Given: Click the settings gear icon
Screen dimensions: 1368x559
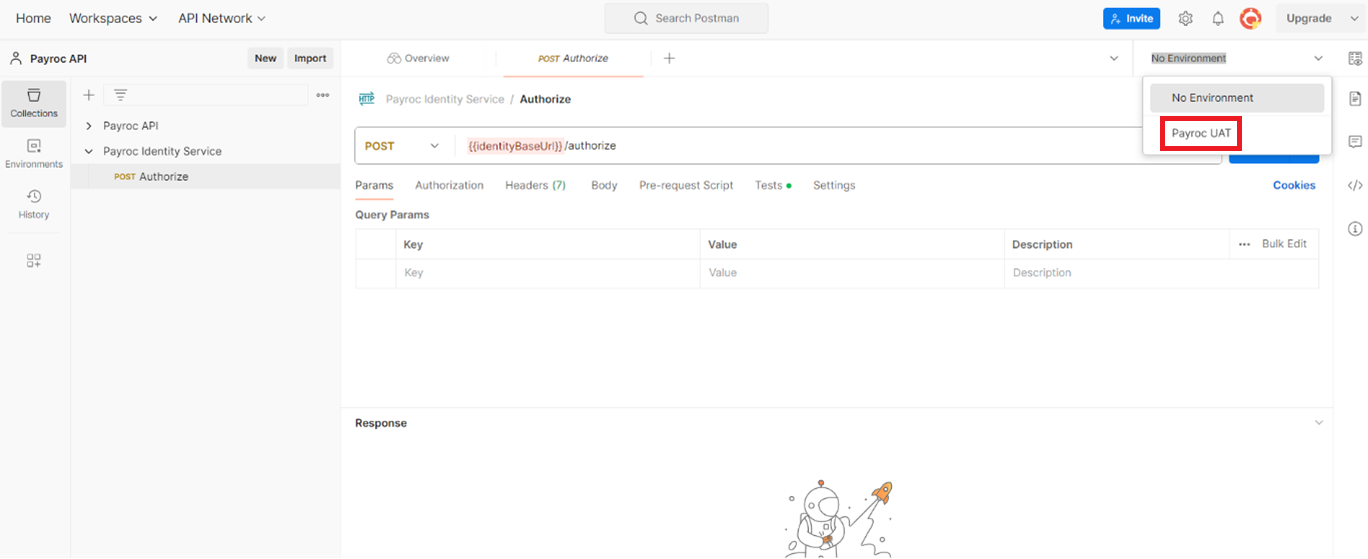Looking at the screenshot, I should click(x=1185, y=18).
